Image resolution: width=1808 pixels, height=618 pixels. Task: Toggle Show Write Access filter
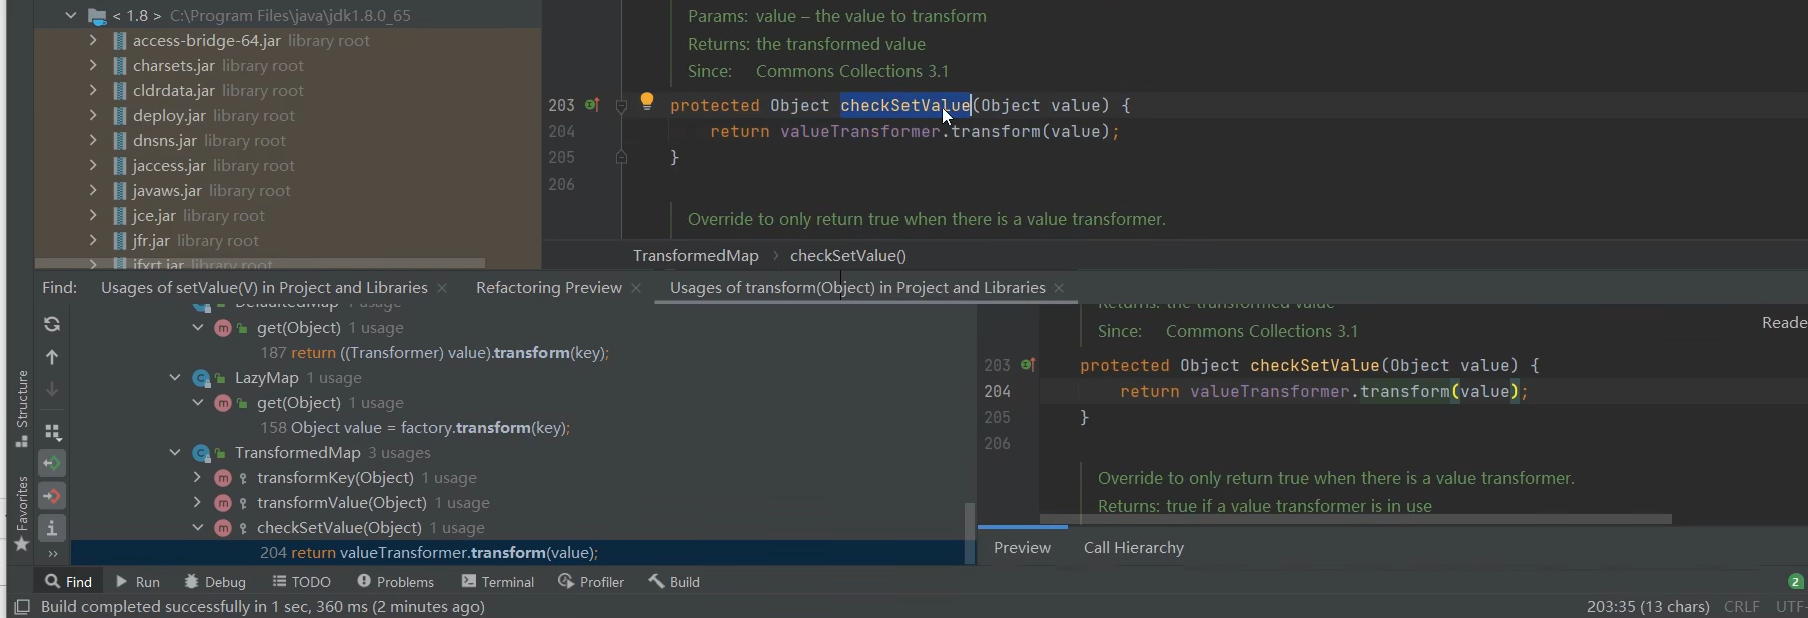[x=52, y=496]
